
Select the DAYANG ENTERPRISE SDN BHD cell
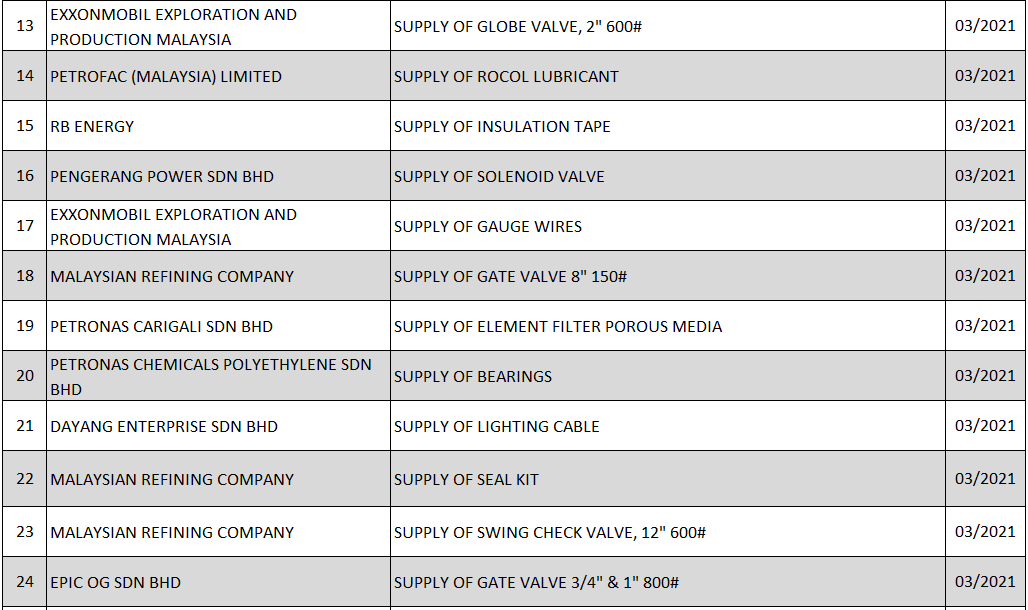coord(164,427)
